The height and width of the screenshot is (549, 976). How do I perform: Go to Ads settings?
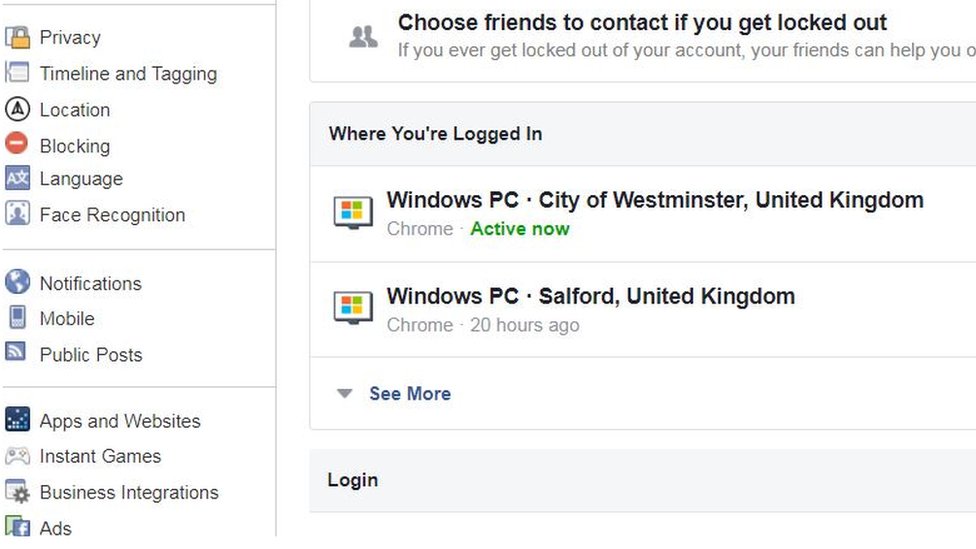point(55,527)
